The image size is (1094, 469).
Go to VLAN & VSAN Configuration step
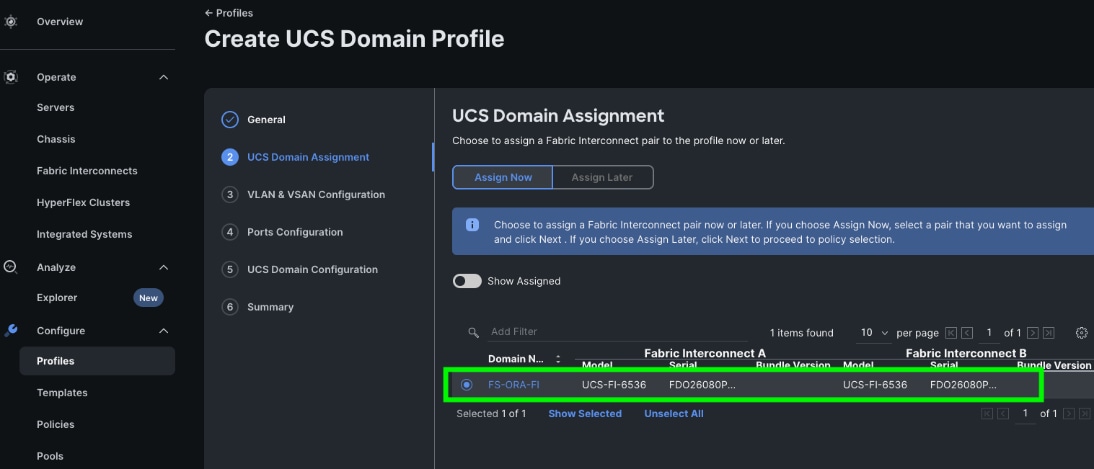(x=315, y=194)
